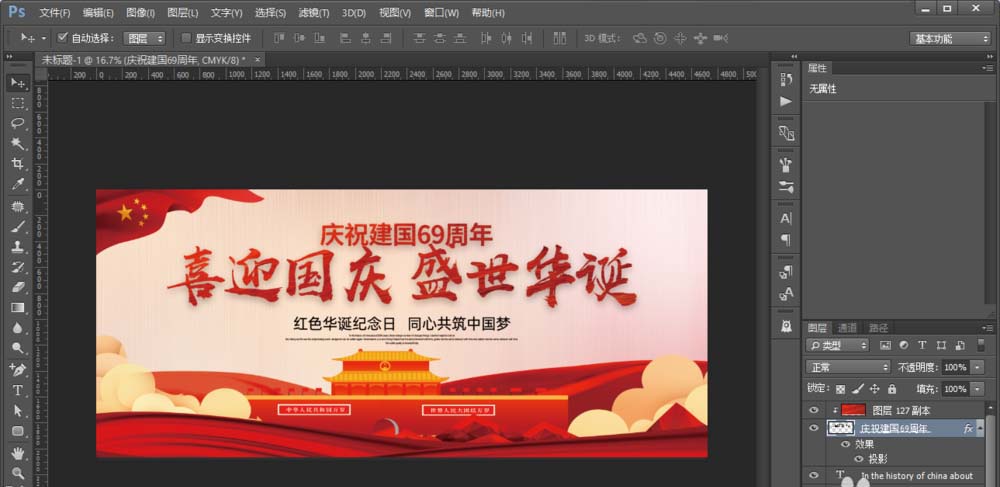The width and height of the screenshot is (1000, 487).
Task: Select the Path Selection tool
Action: click(x=18, y=411)
